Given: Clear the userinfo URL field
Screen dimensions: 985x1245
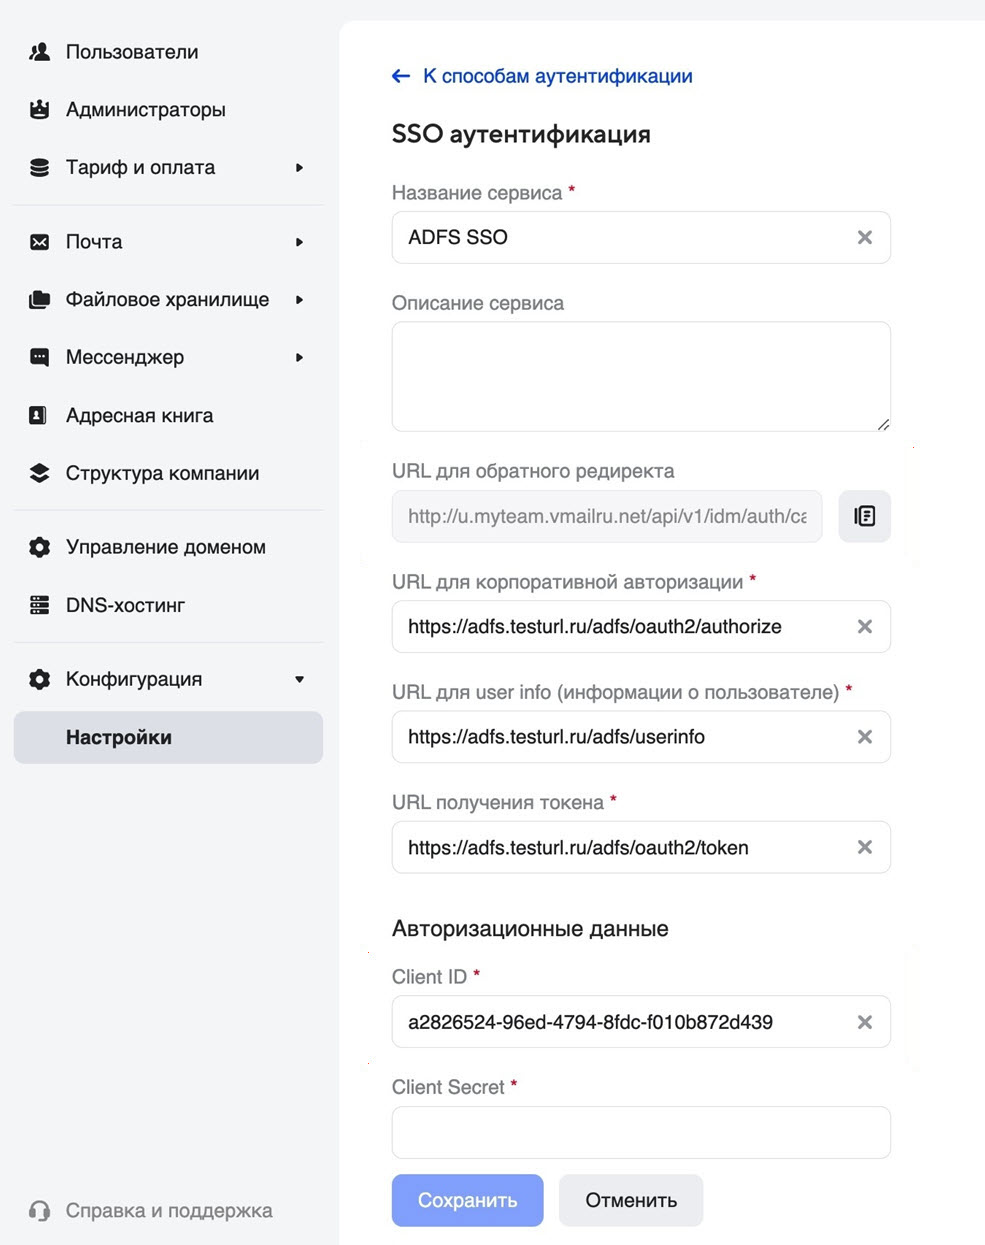Looking at the screenshot, I should [865, 737].
